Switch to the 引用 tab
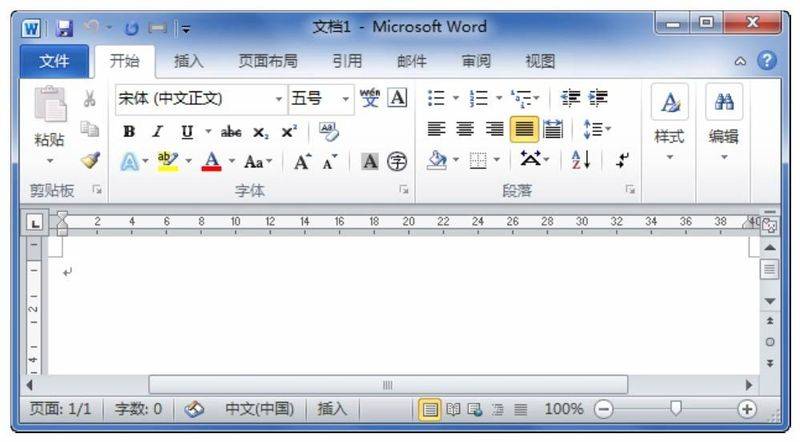The image size is (800, 442). click(x=347, y=61)
